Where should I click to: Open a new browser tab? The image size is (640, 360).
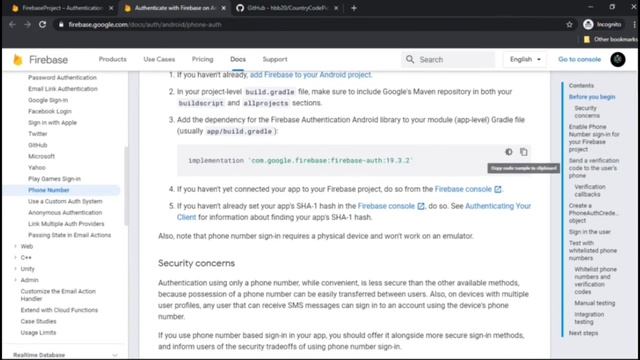354,8
